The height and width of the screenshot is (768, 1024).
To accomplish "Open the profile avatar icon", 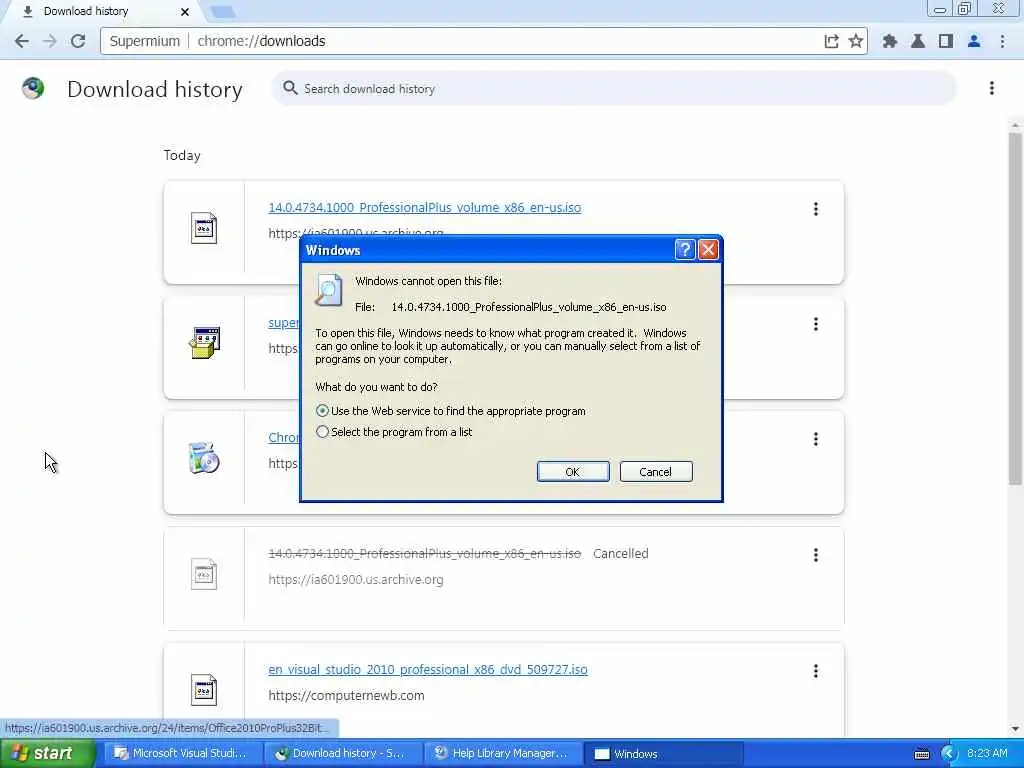I will [974, 41].
